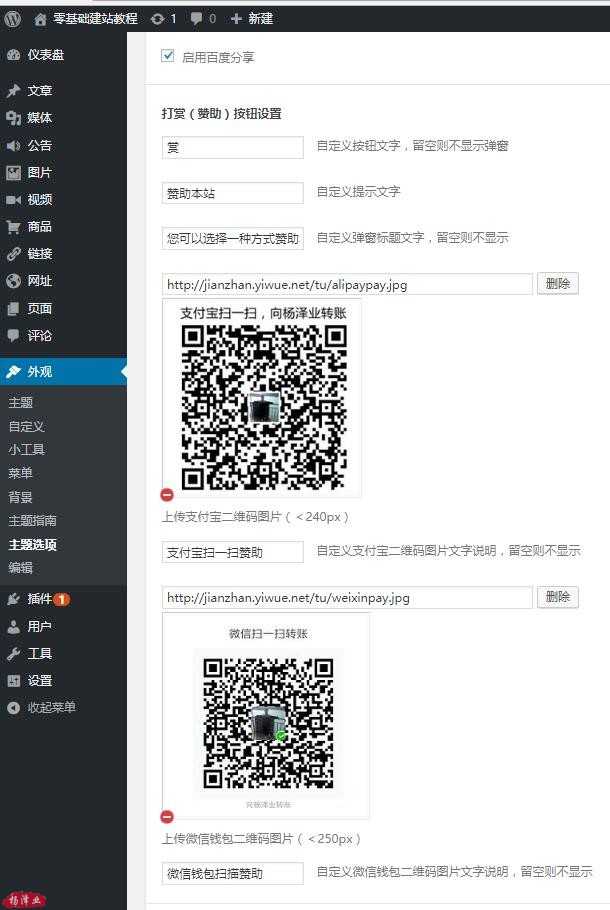610x910 pixels.
Task: Click 自定义按钮文字，留空则不显示弹窗 description
Action: (413, 146)
